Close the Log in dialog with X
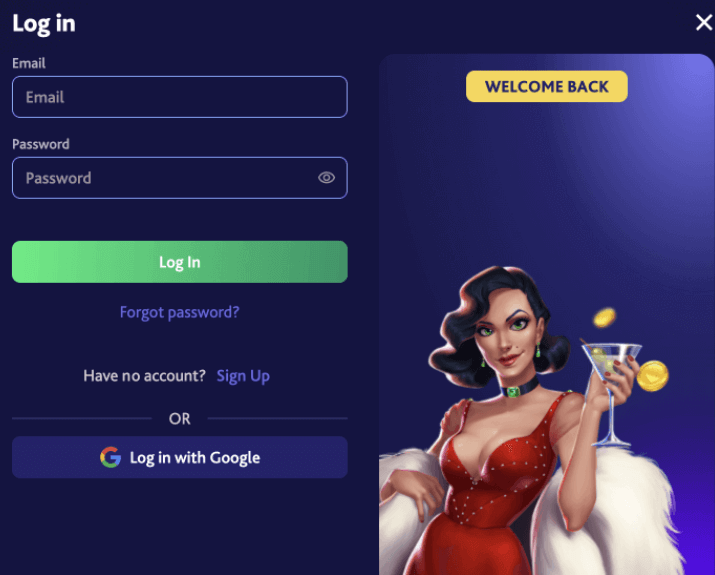Image resolution: width=715 pixels, height=575 pixels. click(704, 22)
